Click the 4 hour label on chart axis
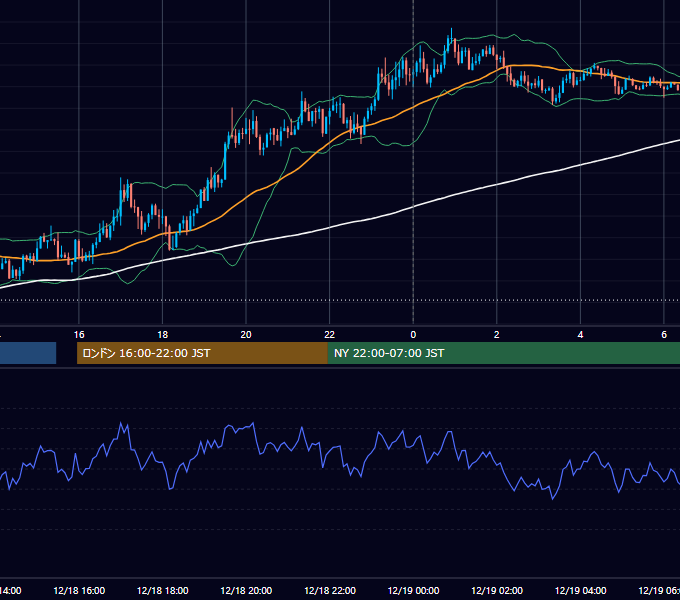 click(x=580, y=335)
